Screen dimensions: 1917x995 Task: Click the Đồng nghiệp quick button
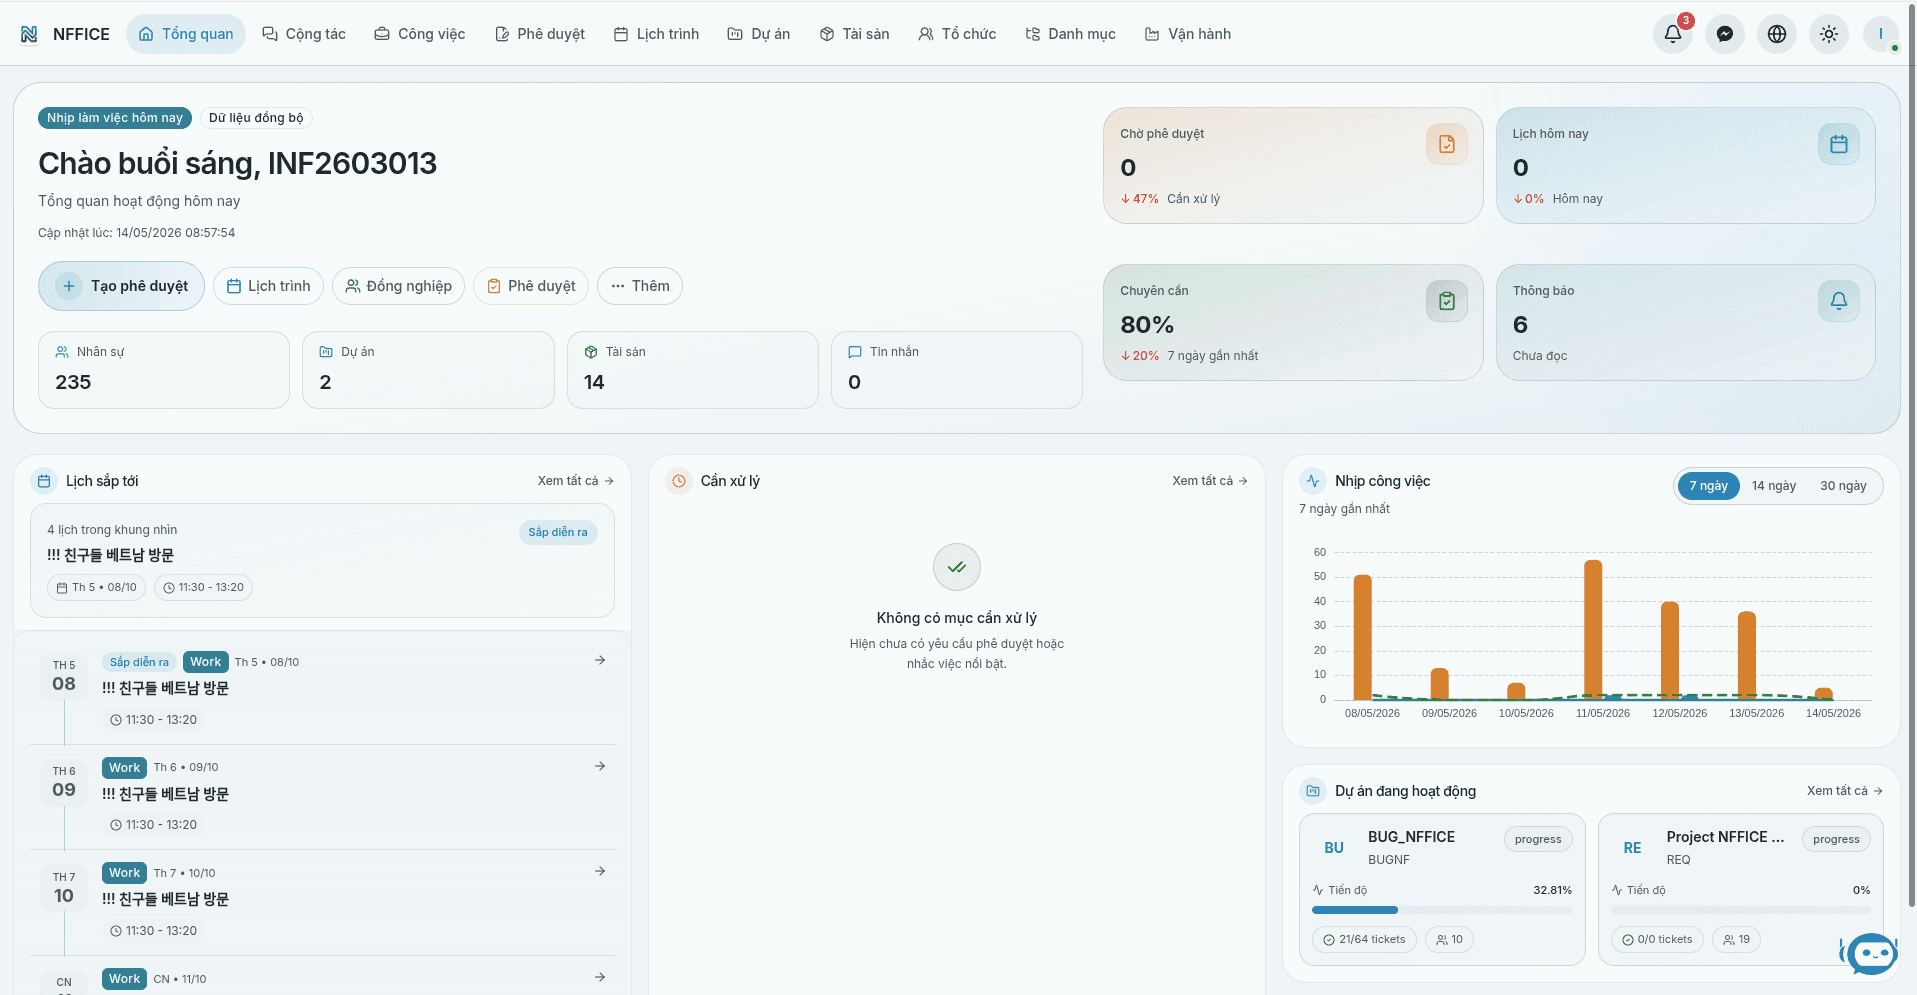click(x=398, y=286)
